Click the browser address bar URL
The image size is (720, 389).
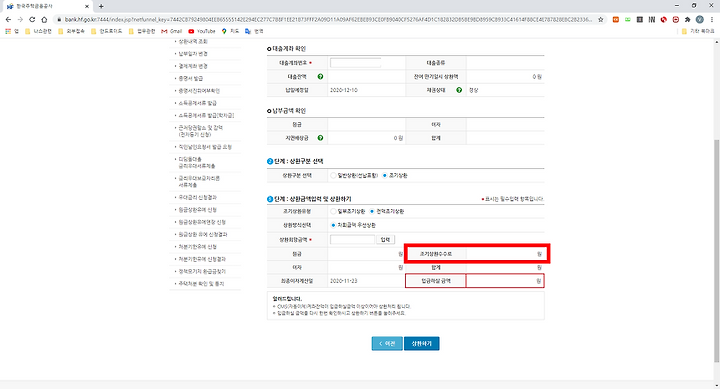(328, 19)
